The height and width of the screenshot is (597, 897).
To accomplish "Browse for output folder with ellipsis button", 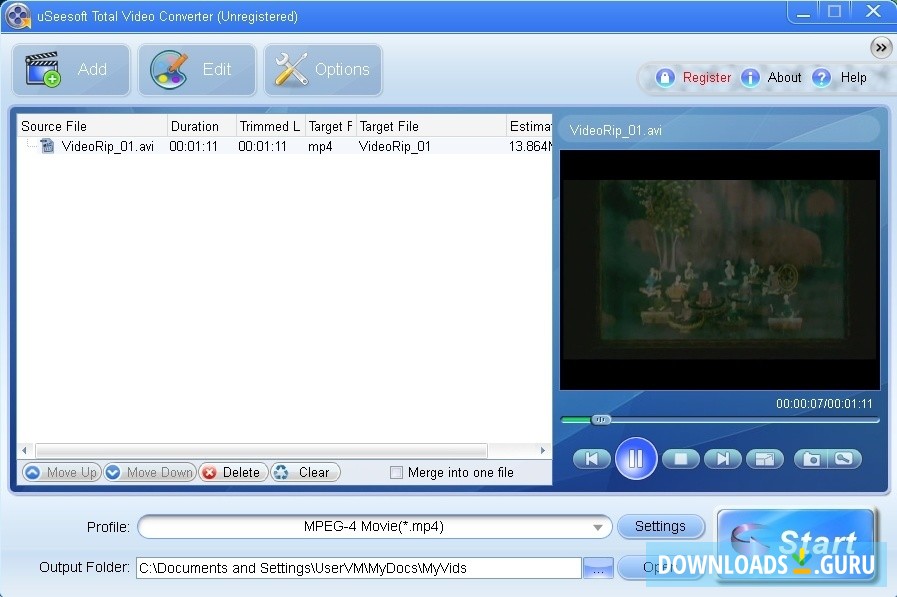I will click(598, 568).
